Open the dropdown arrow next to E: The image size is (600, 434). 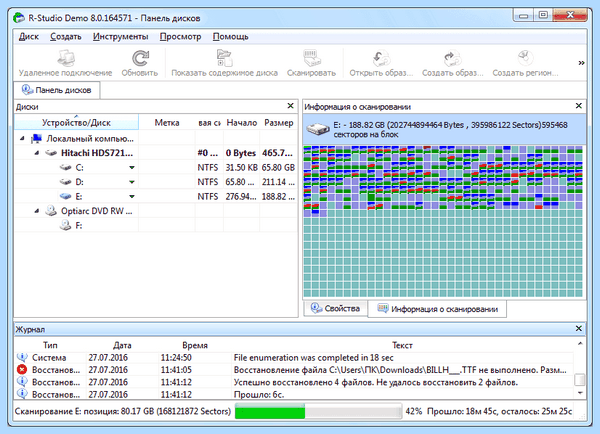pyautogui.click(x=132, y=196)
